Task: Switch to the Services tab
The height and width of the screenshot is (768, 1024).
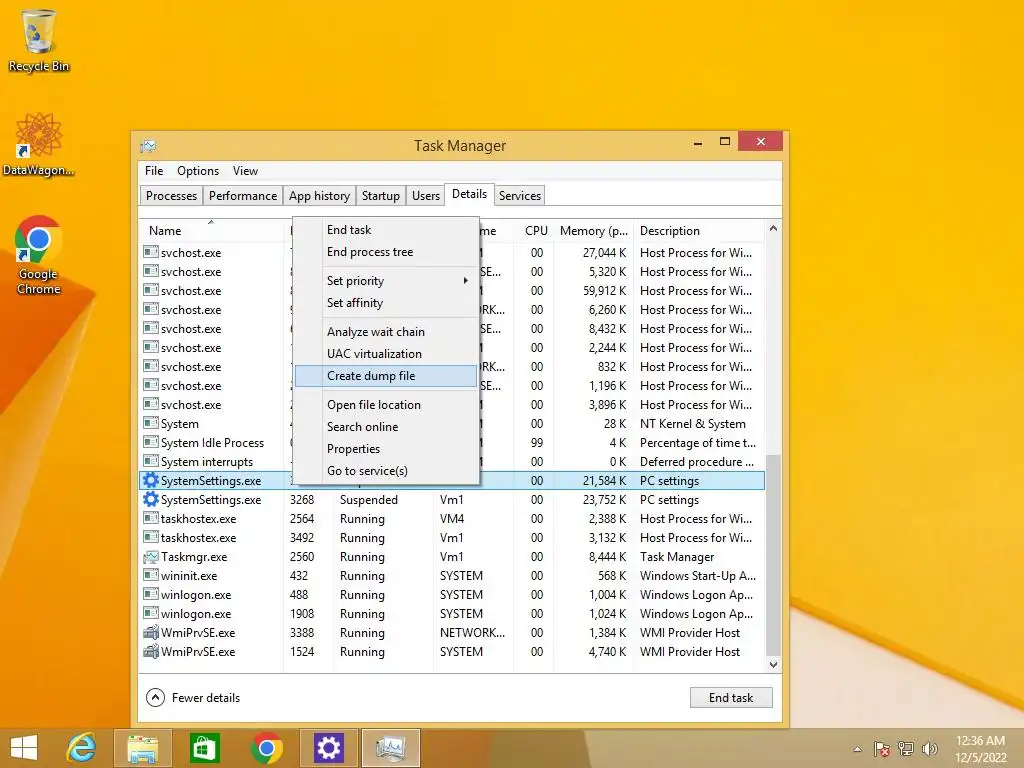Action: tap(520, 196)
